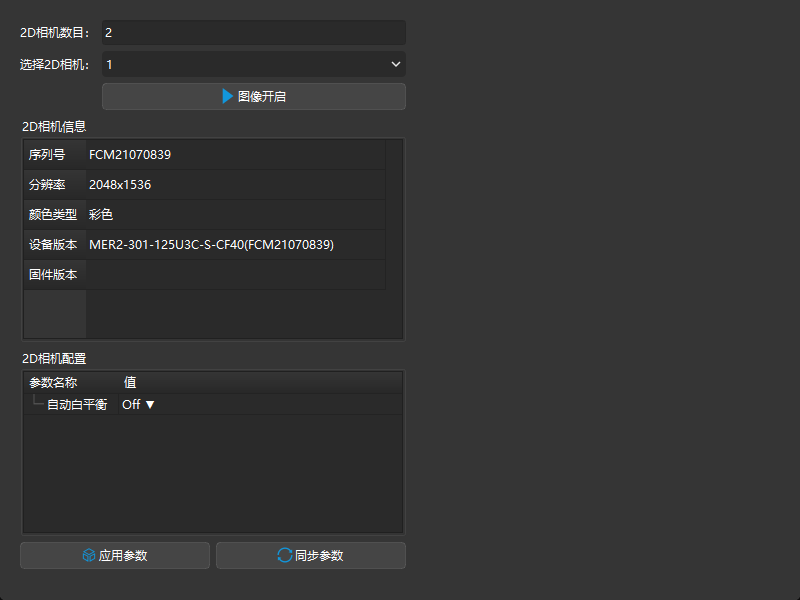Select the 彩色 color type value

point(235,215)
